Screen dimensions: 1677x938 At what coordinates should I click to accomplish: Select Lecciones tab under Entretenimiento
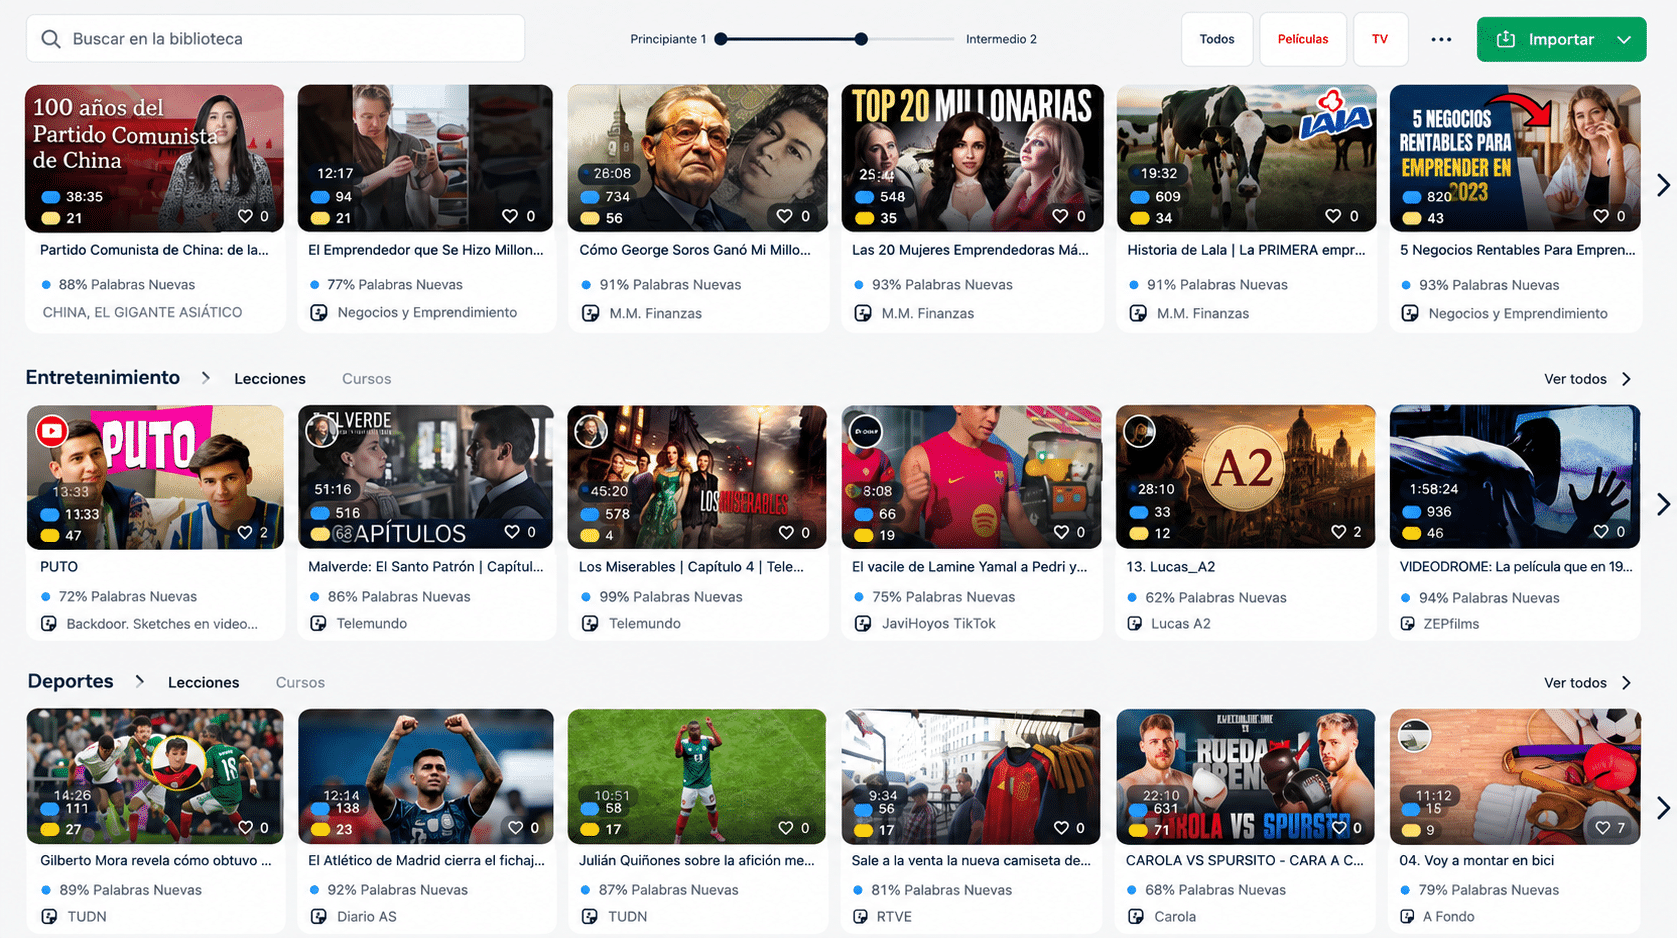[270, 379]
